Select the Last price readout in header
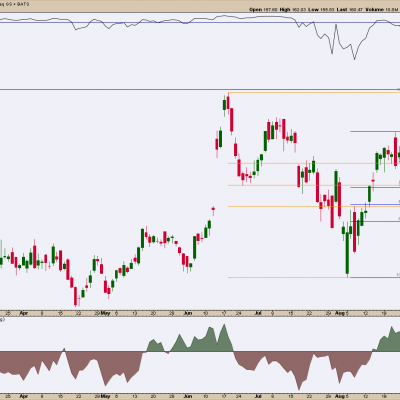The image size is (400, 400). (x=350, y=10)
